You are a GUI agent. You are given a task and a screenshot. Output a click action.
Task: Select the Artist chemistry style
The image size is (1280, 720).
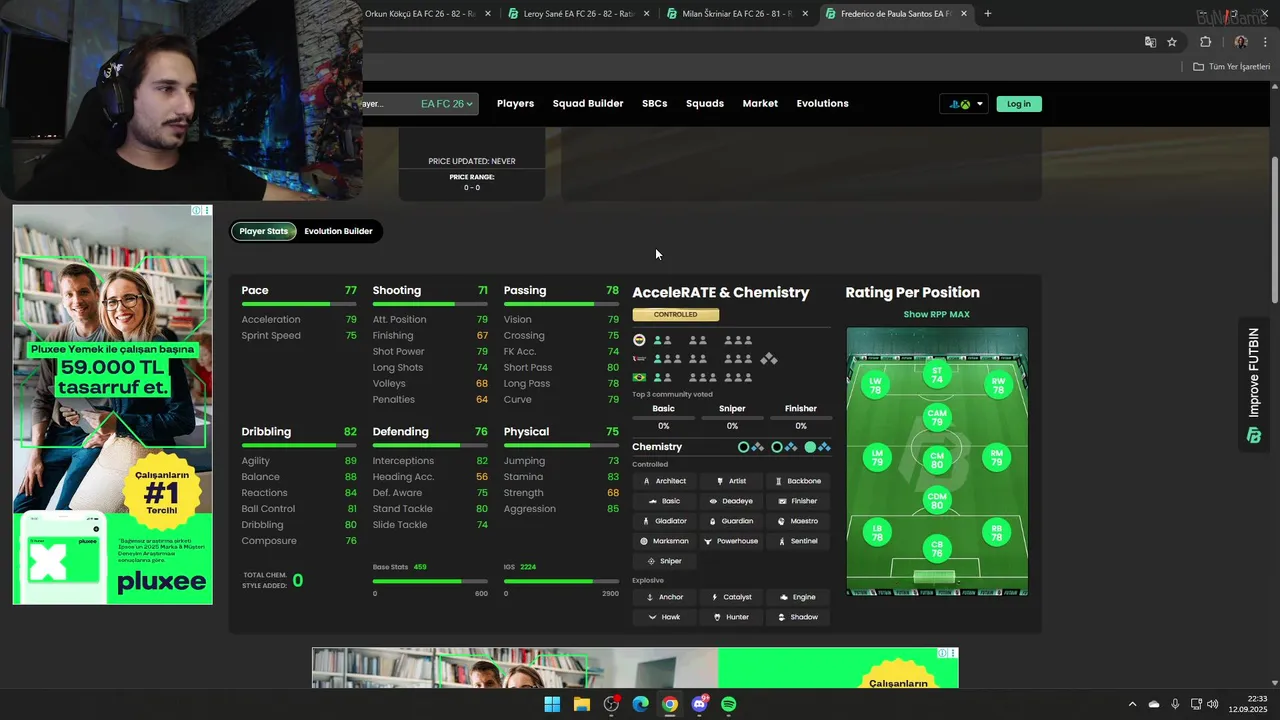731,481
